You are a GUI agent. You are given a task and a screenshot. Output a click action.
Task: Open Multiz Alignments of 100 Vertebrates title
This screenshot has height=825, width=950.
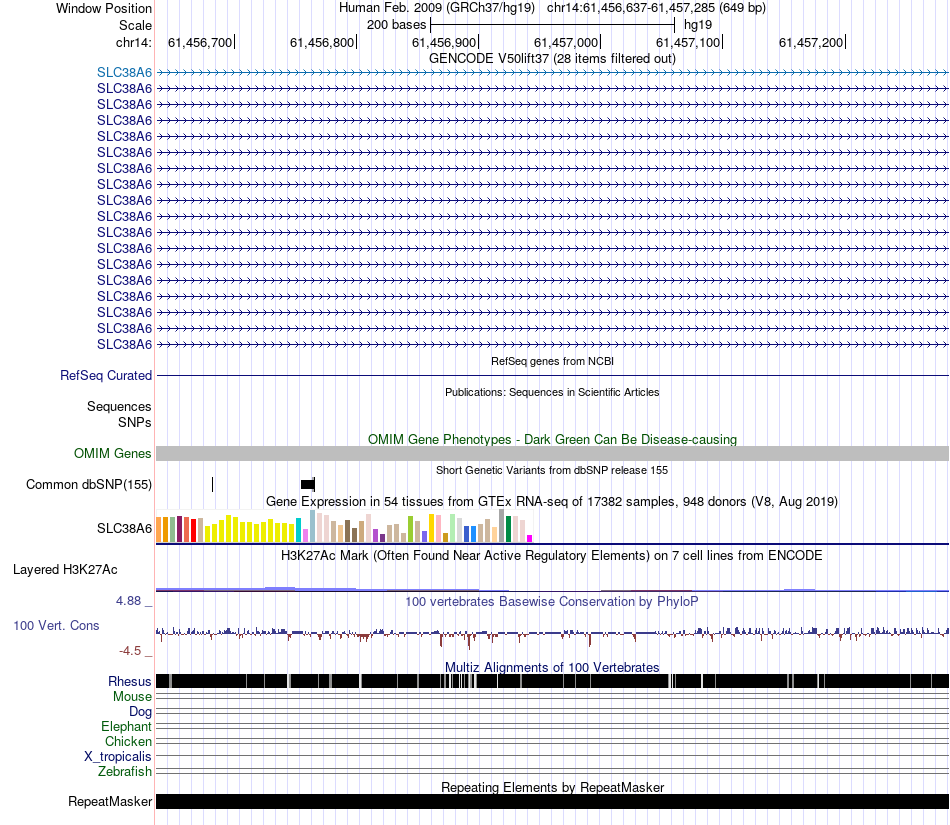click(552, 668)
